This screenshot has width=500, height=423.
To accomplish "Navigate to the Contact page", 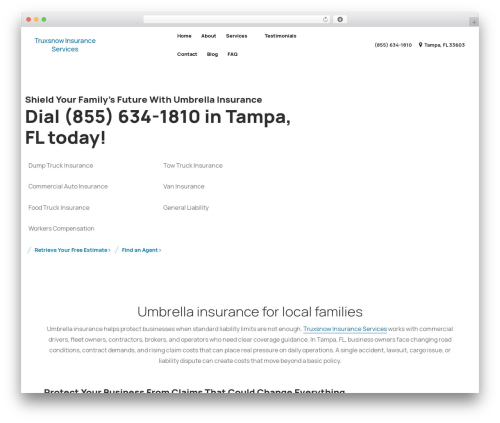I will [187, 54].
